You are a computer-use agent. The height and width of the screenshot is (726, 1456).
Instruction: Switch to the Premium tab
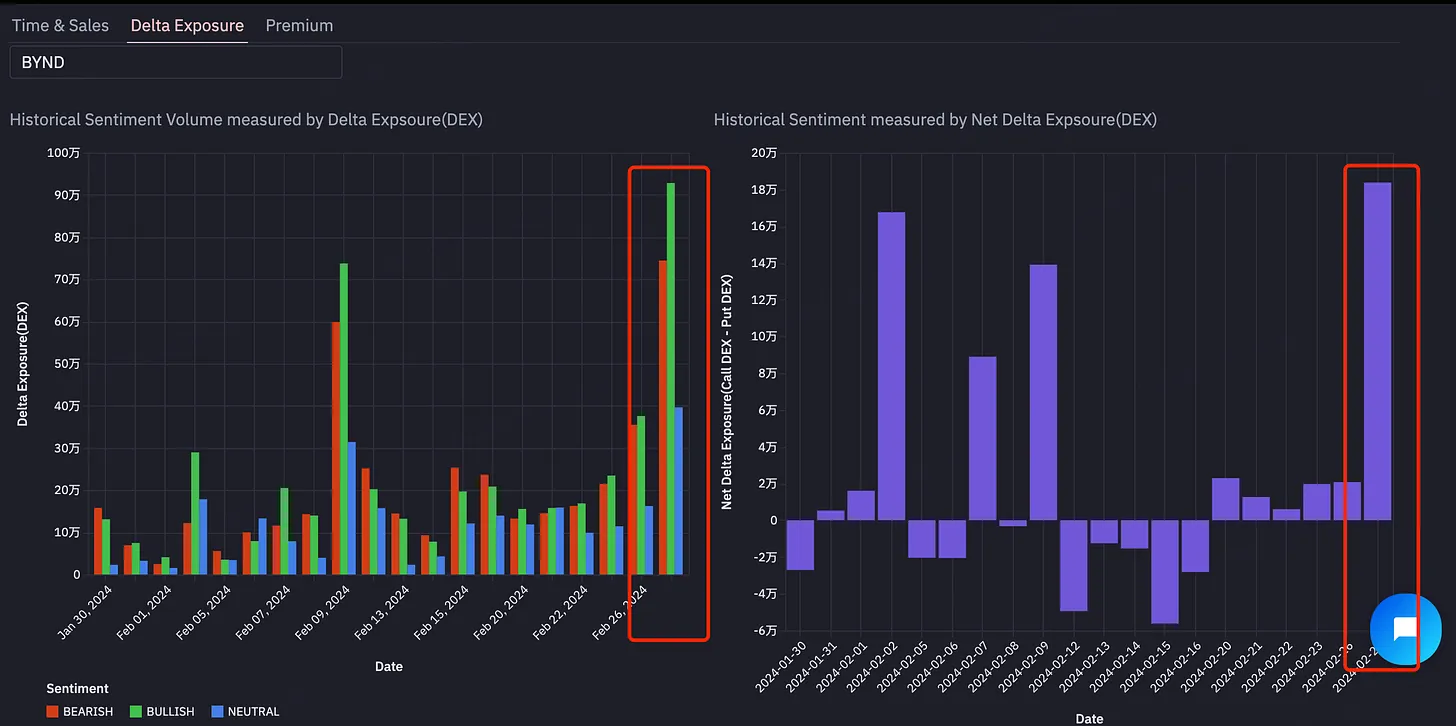coord(298,25)
